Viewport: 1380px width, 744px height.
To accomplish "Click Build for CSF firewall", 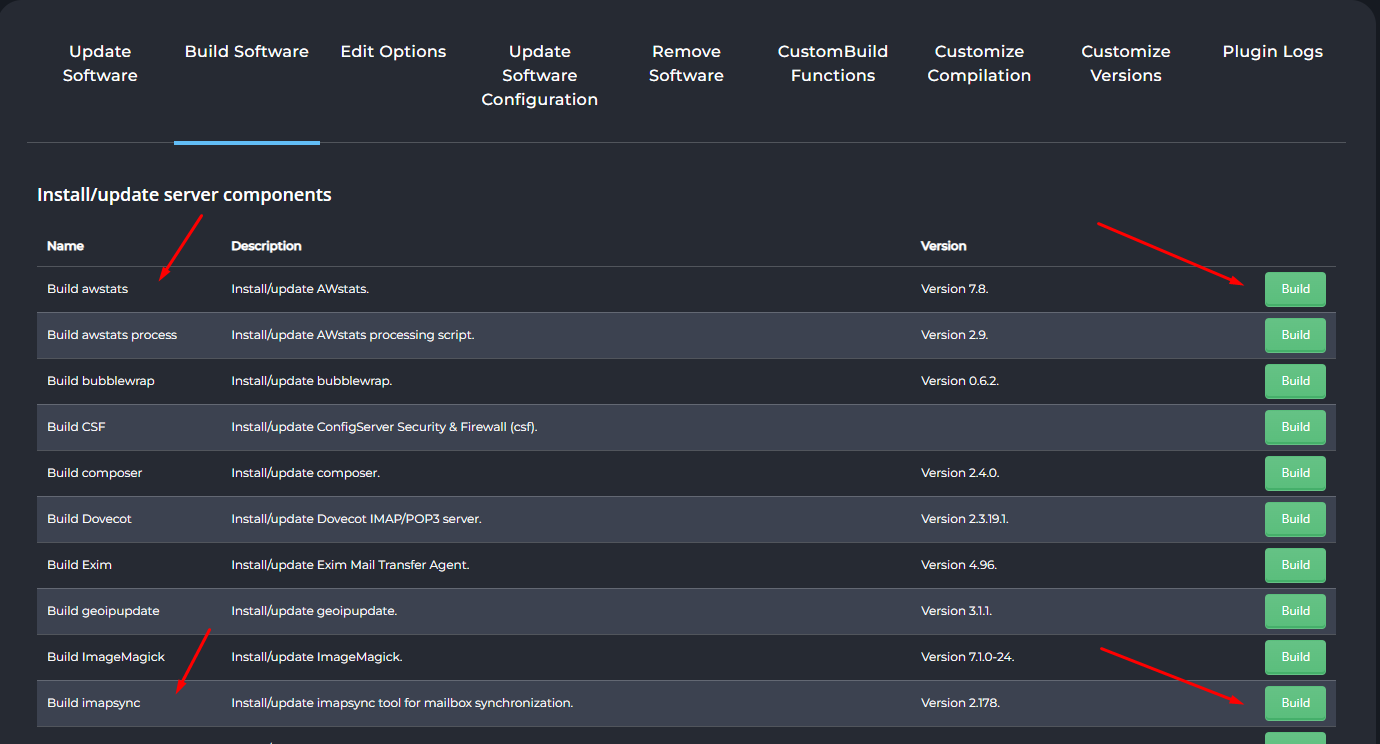I will tap(1295, 427).
